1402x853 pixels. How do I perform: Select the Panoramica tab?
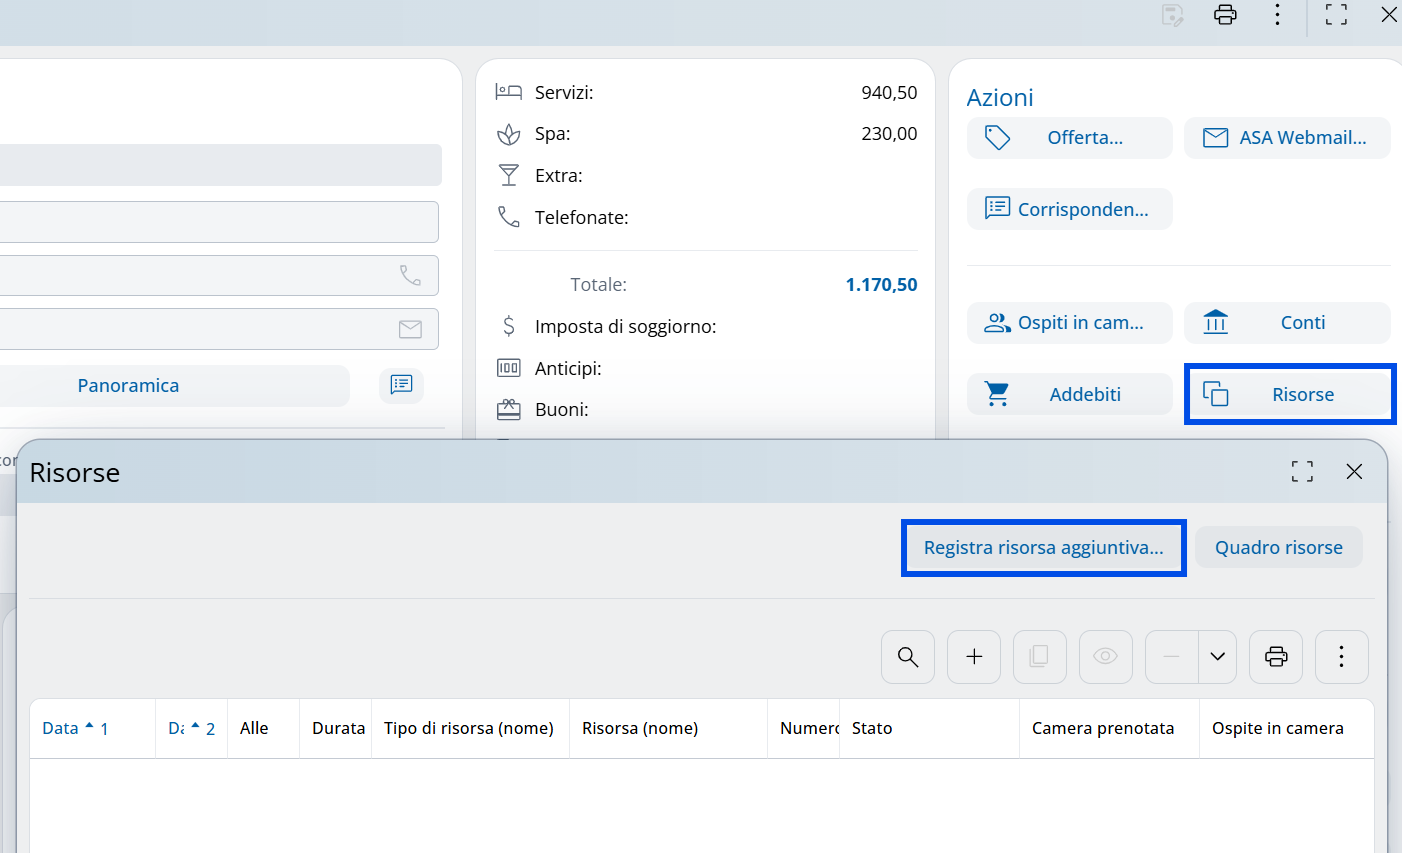tap(129, 386)
